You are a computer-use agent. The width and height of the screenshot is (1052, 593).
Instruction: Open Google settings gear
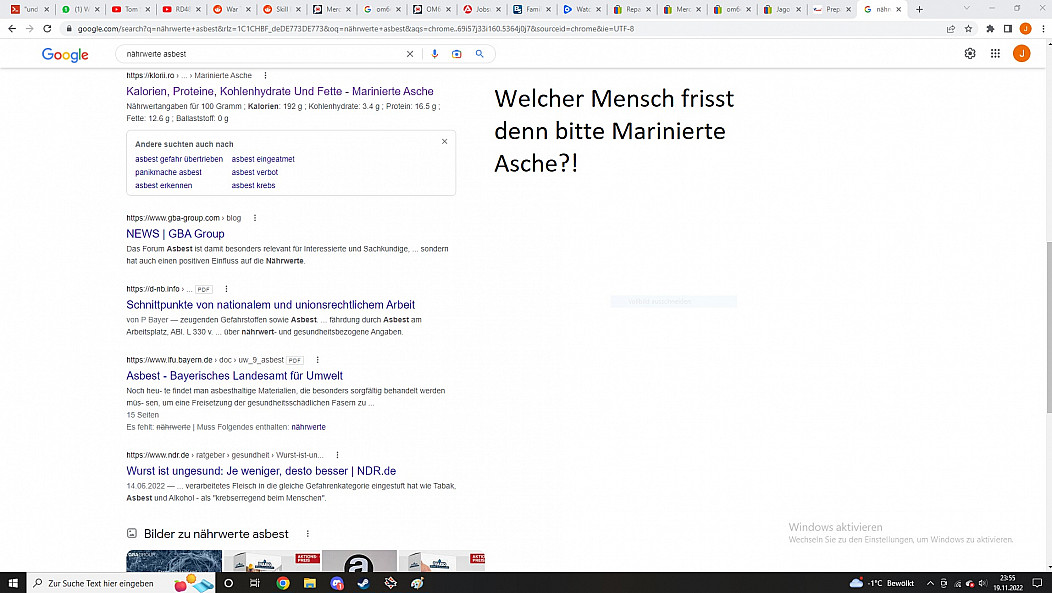click(x=969, y=54)
